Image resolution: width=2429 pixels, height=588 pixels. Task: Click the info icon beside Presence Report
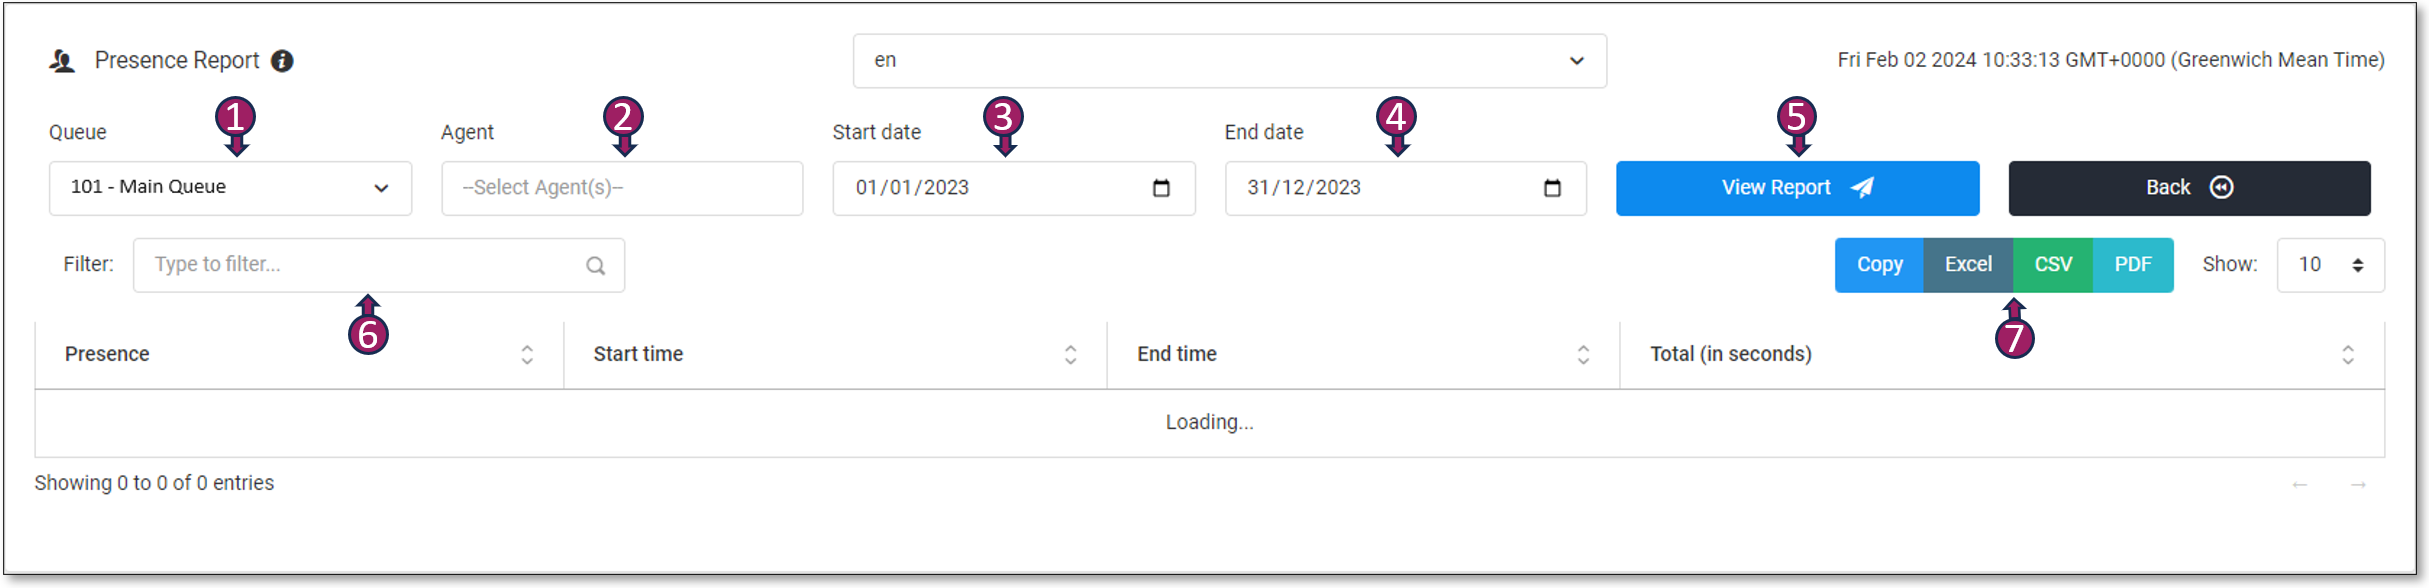point(283,61)
